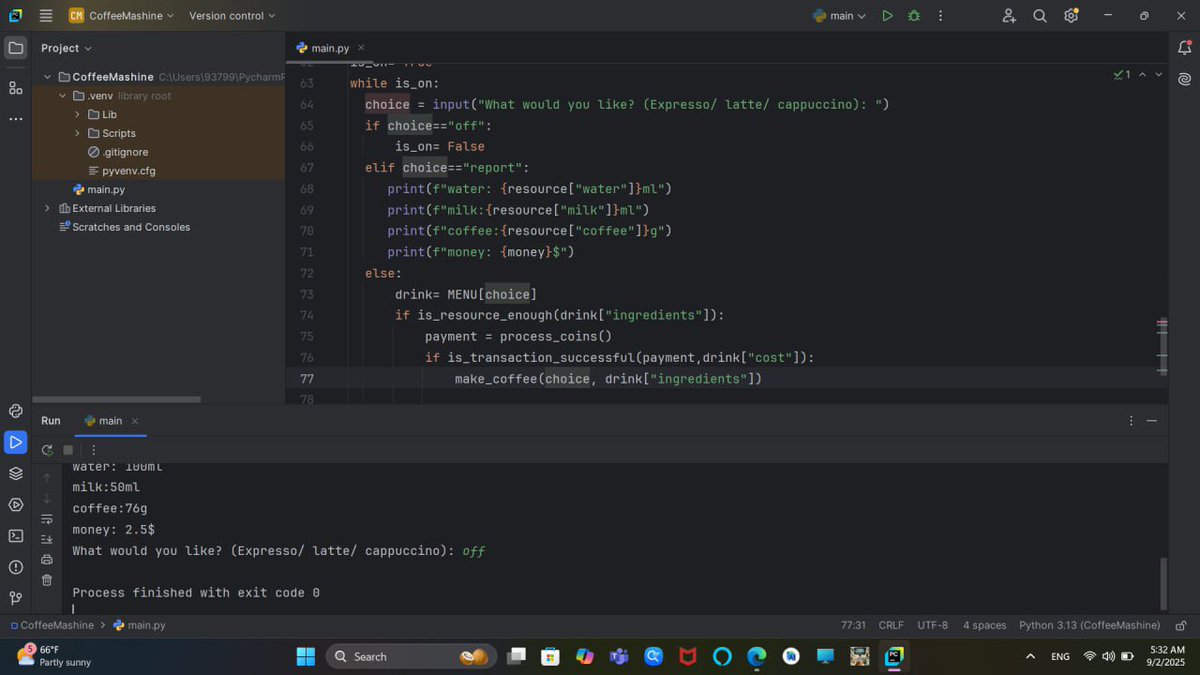
Task: Open the Structure tool window icon
Action: [x=16, y=88]
